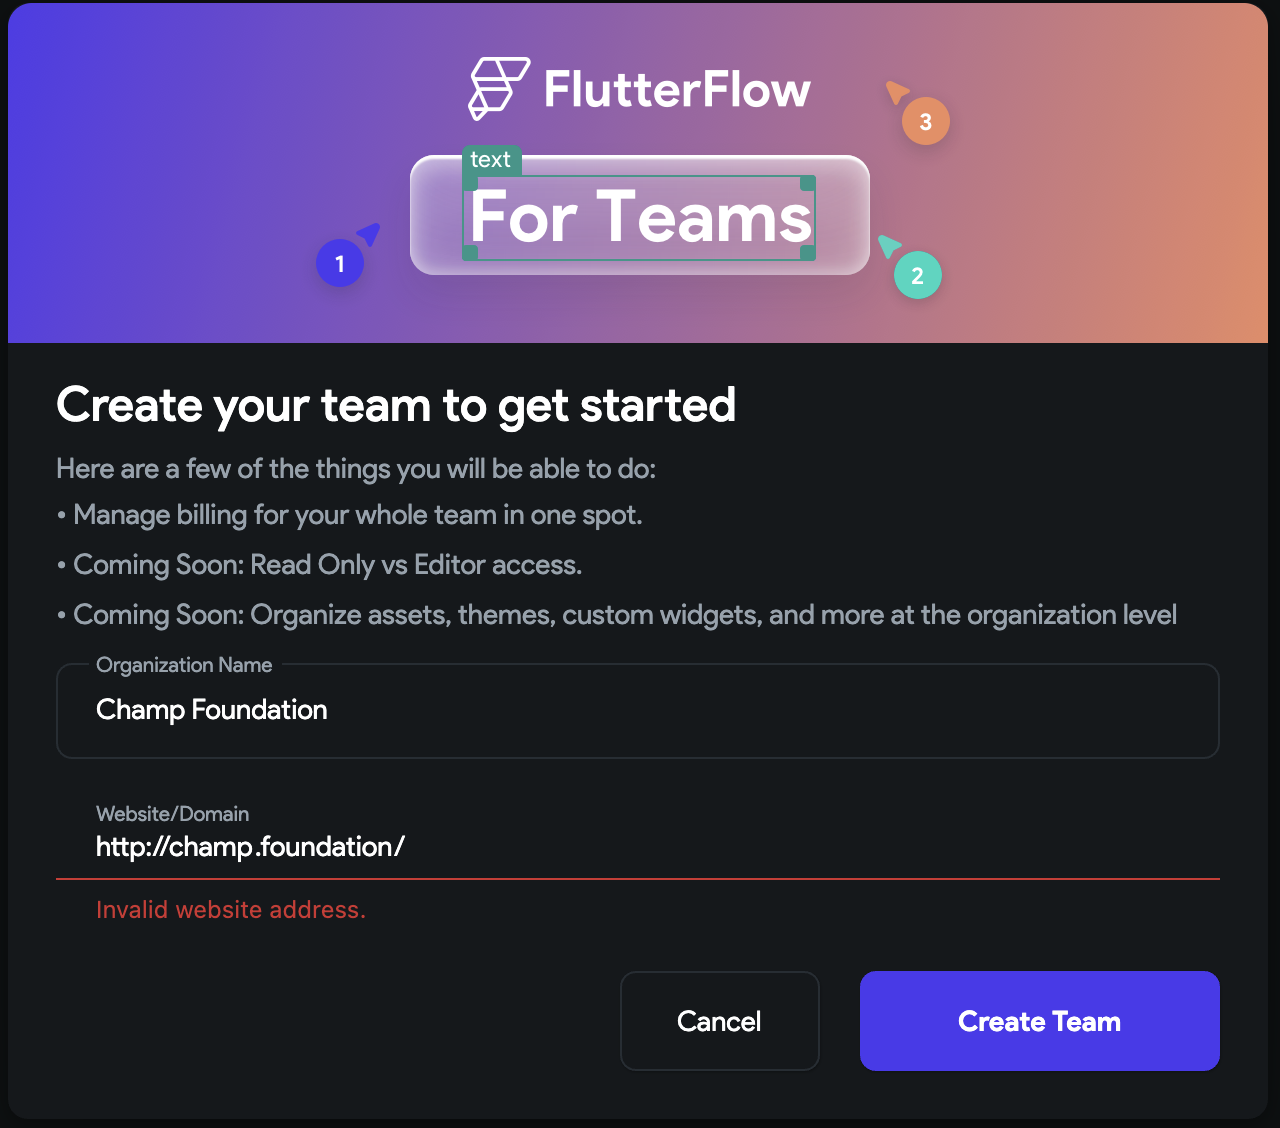Image resolution: width=1280 pixels, height=1128 pixels.
Task: Click the purple collaborator arrow pointer
Action: pyautogui.click(x=366, y=234)
